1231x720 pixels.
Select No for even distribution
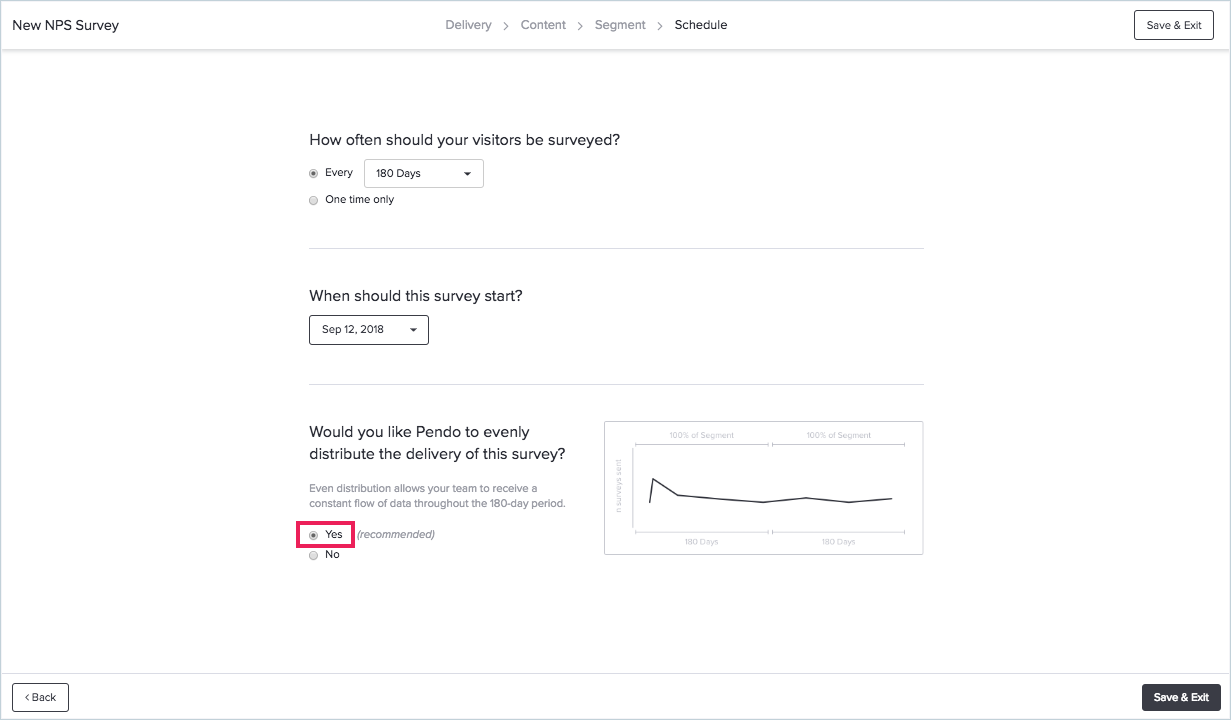coord(314,555)
